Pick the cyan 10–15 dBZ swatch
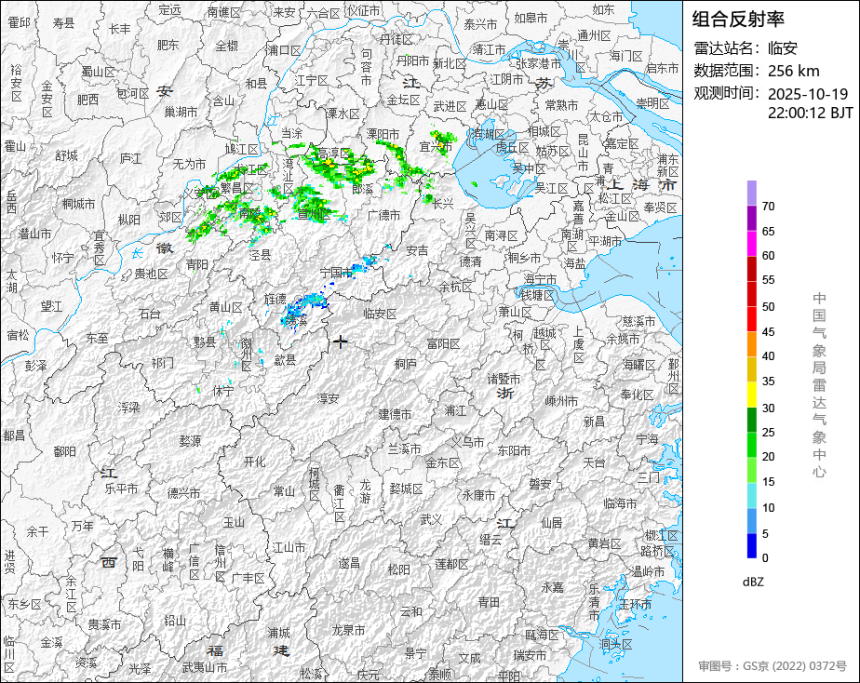The height and width of the screenshot is (683, 860). [751, 495]
